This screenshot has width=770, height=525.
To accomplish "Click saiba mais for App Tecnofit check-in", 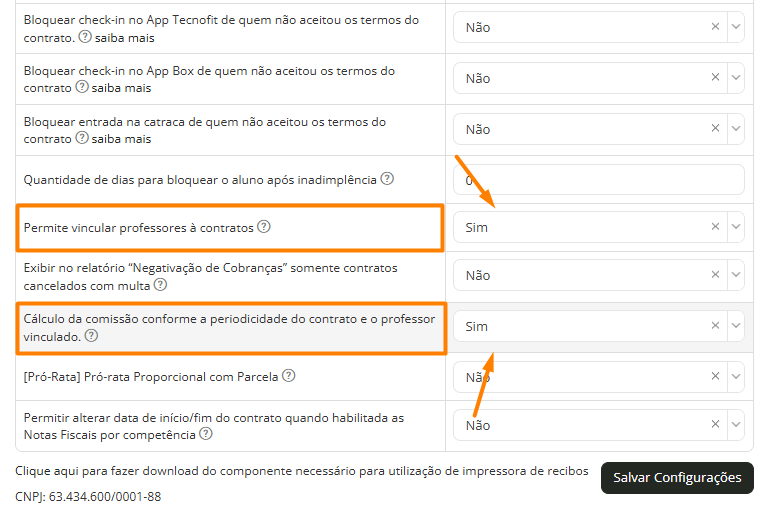I will point(125,38).
